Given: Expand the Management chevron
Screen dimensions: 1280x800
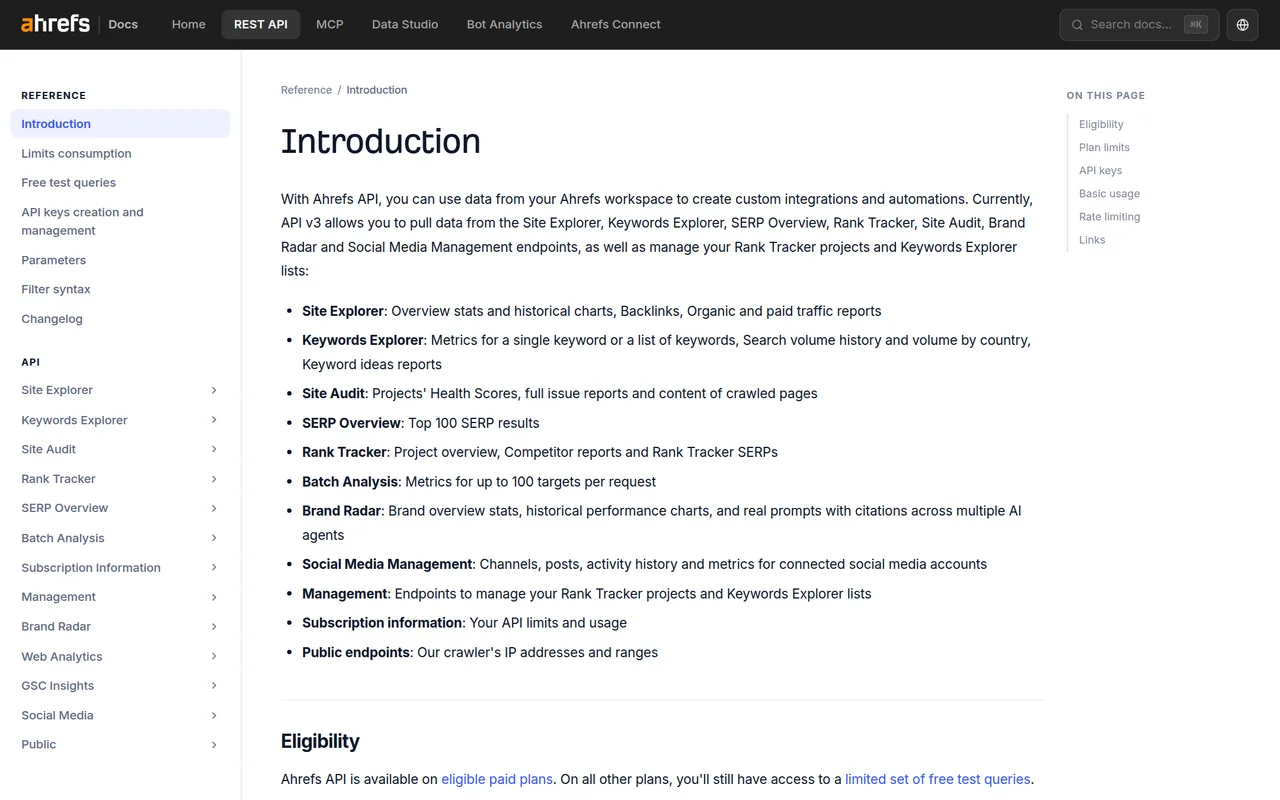Looking at the screenshot, I should [214, 597].
